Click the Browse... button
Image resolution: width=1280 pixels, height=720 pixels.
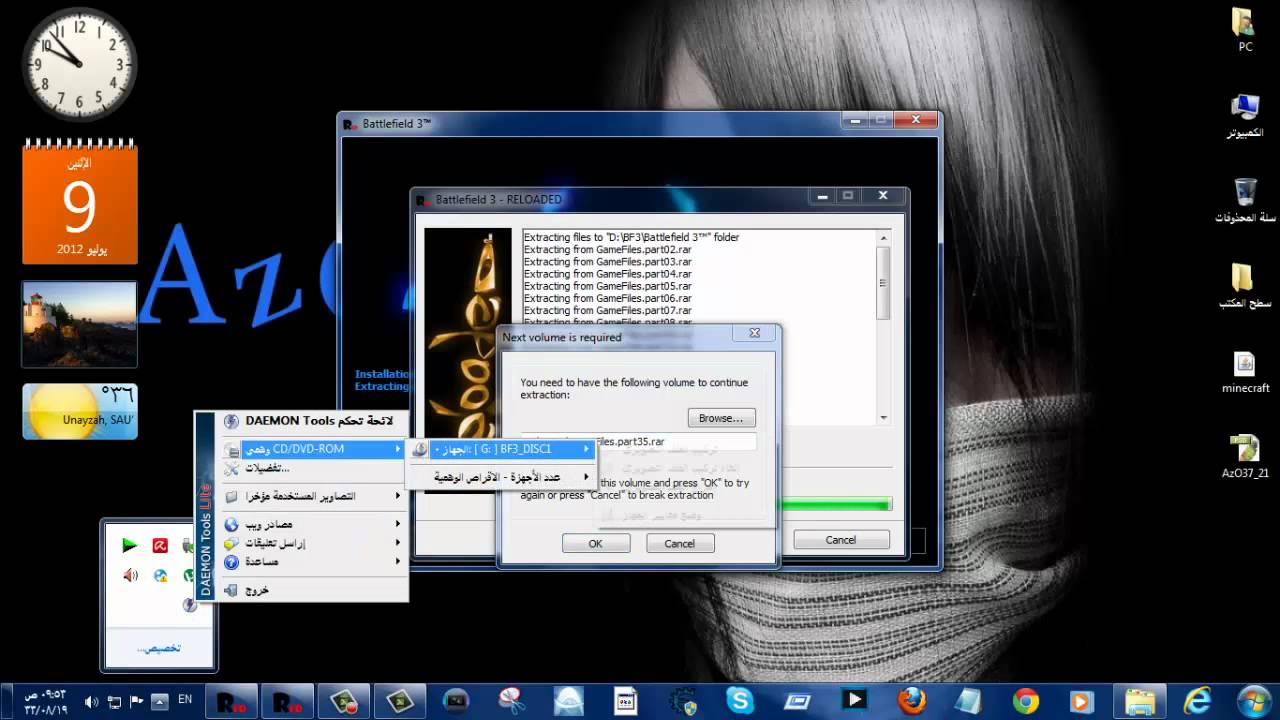click(721, 418)
